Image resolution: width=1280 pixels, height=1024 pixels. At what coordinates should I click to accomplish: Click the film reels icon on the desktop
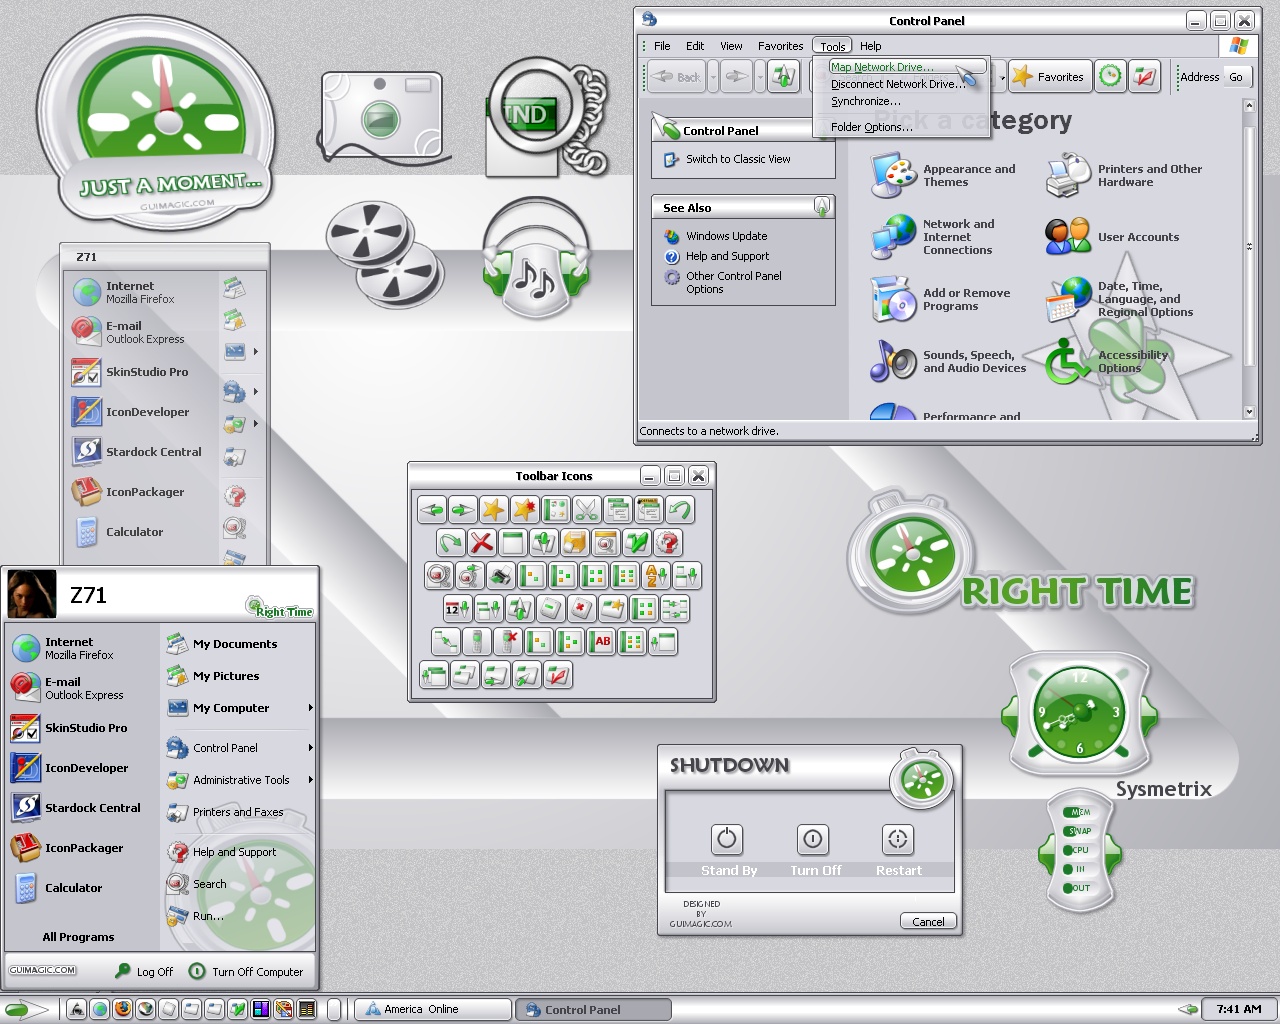[385, 255]
